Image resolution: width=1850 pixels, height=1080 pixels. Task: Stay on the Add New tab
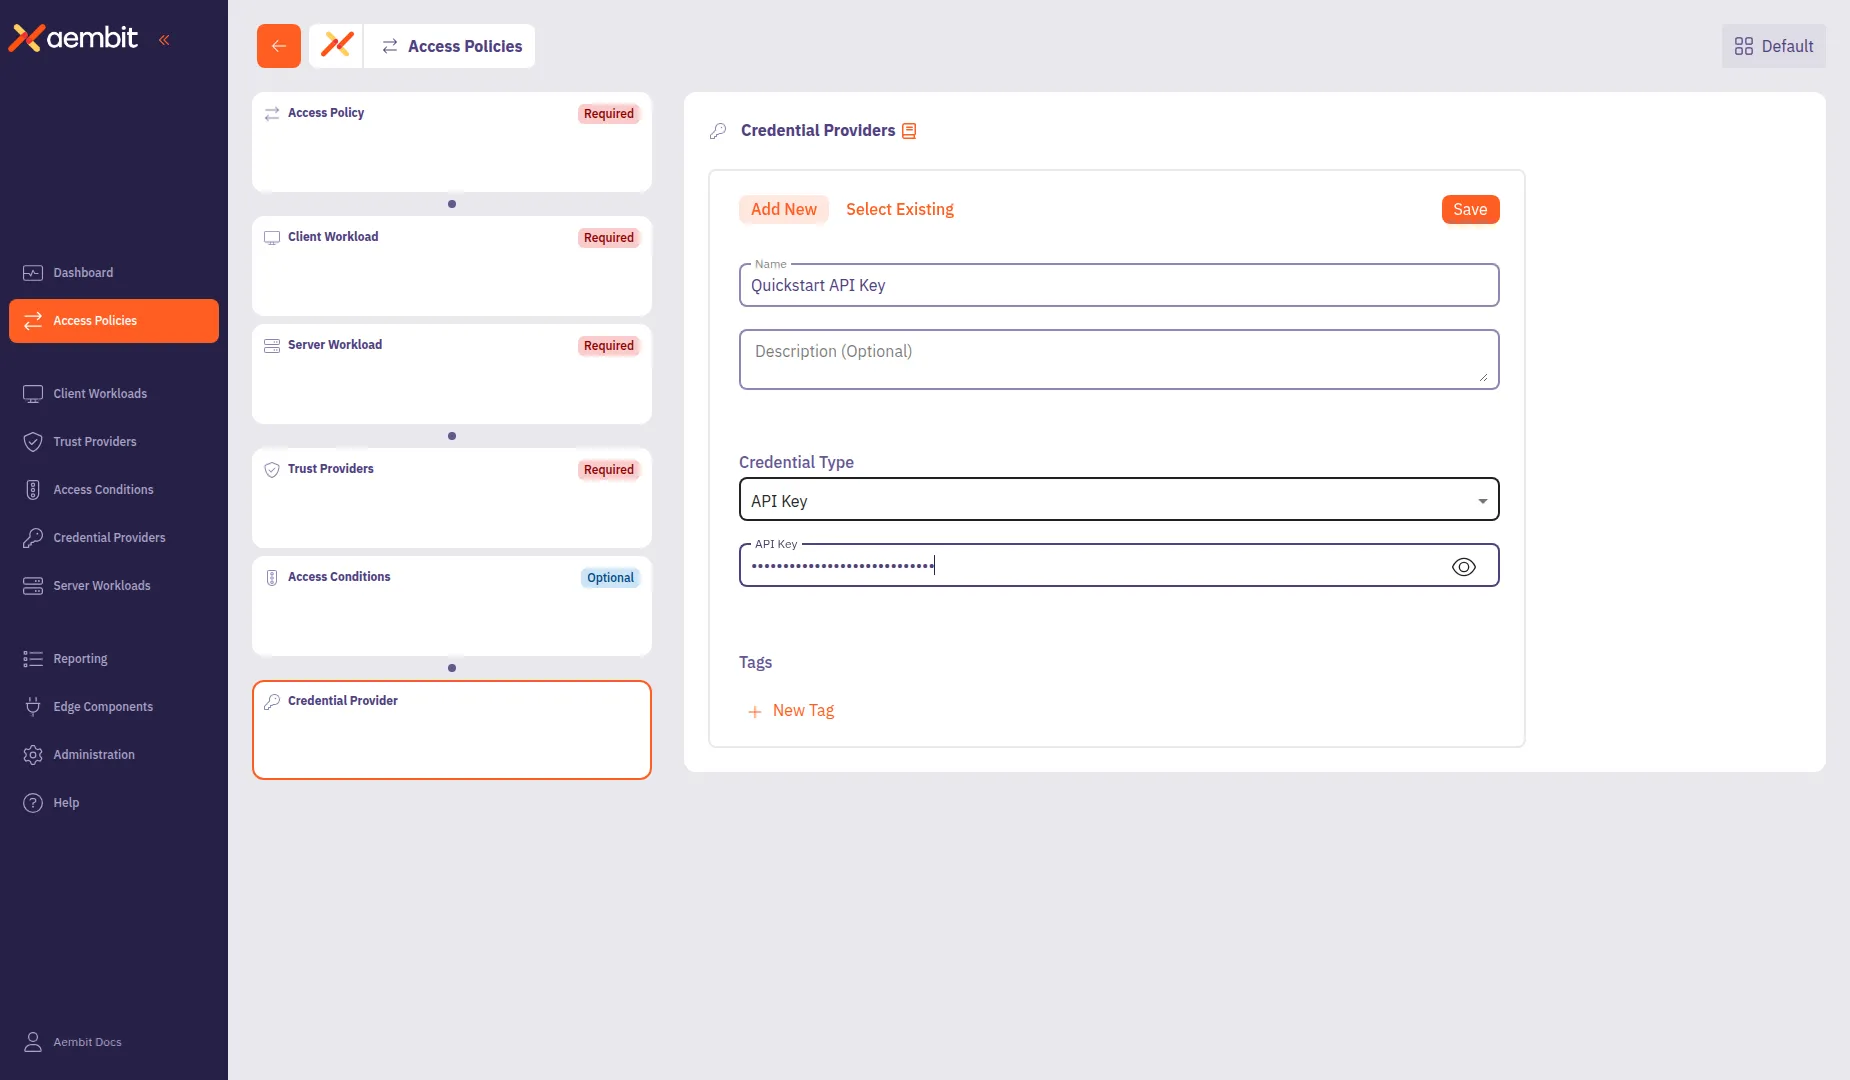point(783,209)
